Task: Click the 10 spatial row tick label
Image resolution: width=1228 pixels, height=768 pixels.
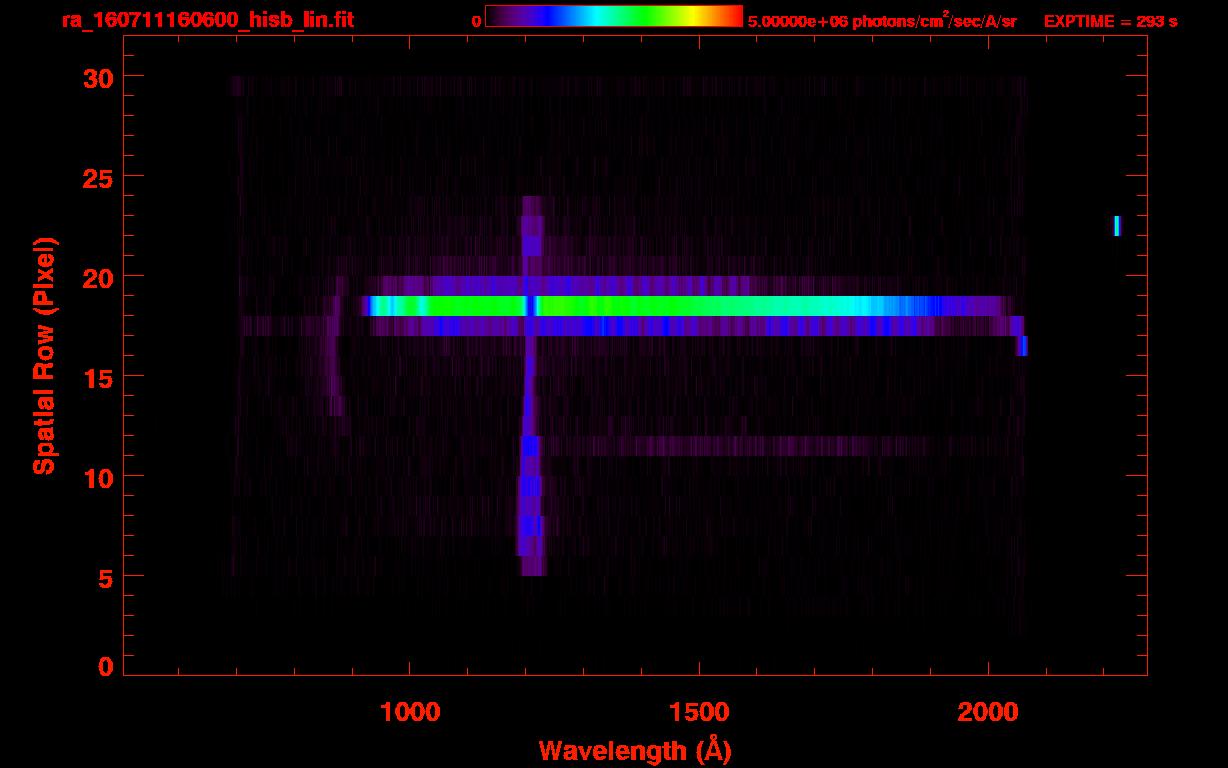Action: point(100,477)
